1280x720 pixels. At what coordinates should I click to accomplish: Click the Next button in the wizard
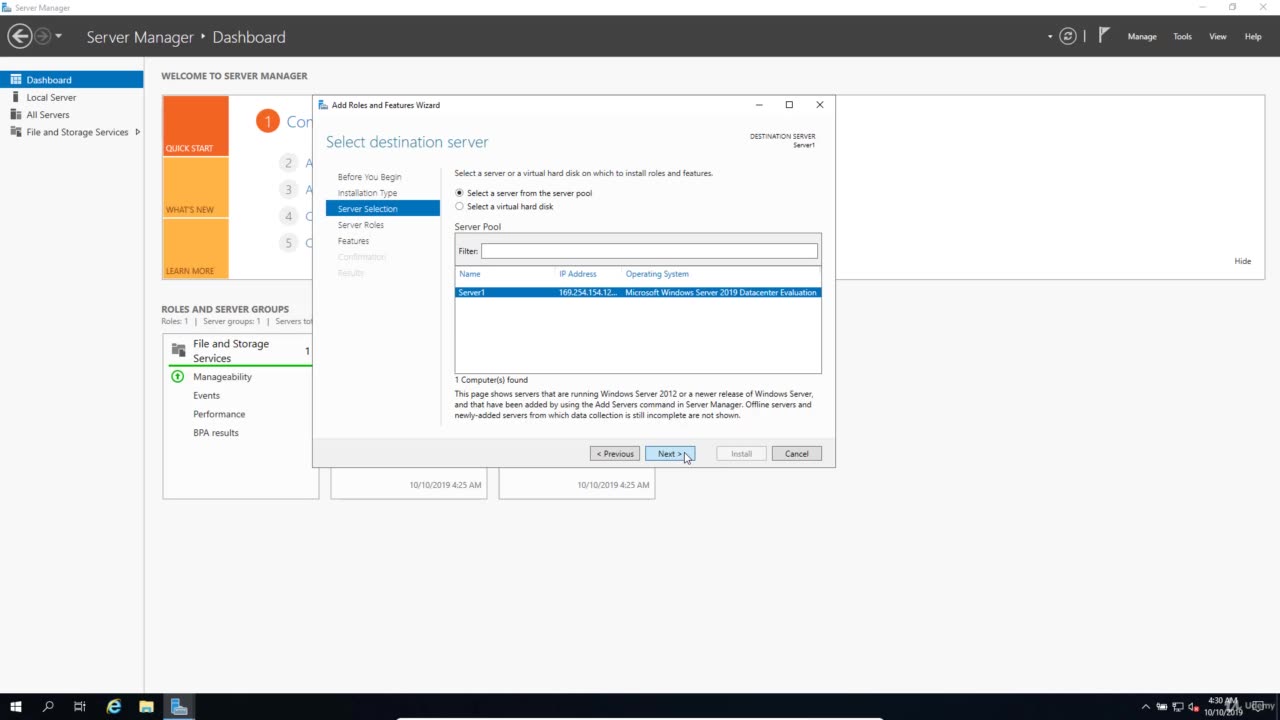[x=670, y=454]
